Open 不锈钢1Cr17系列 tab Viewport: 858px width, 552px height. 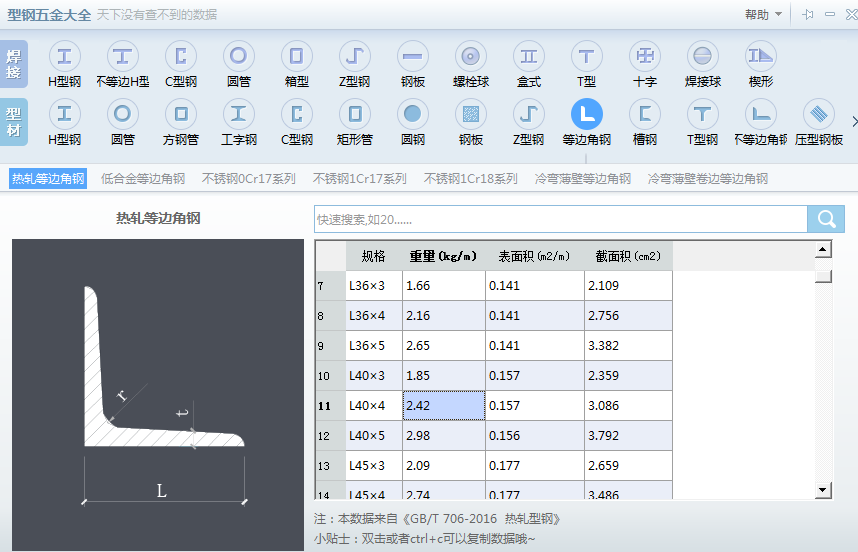360,179
